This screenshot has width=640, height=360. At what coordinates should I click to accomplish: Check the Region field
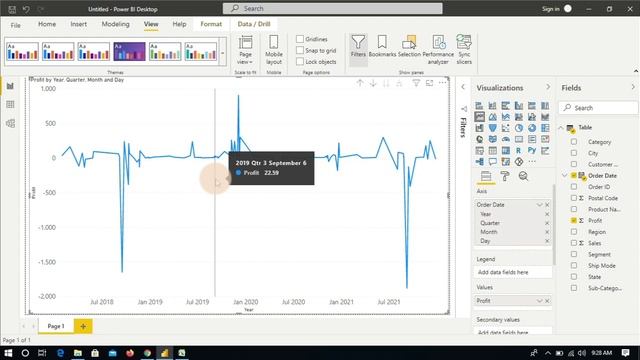(x=574, y=232)
